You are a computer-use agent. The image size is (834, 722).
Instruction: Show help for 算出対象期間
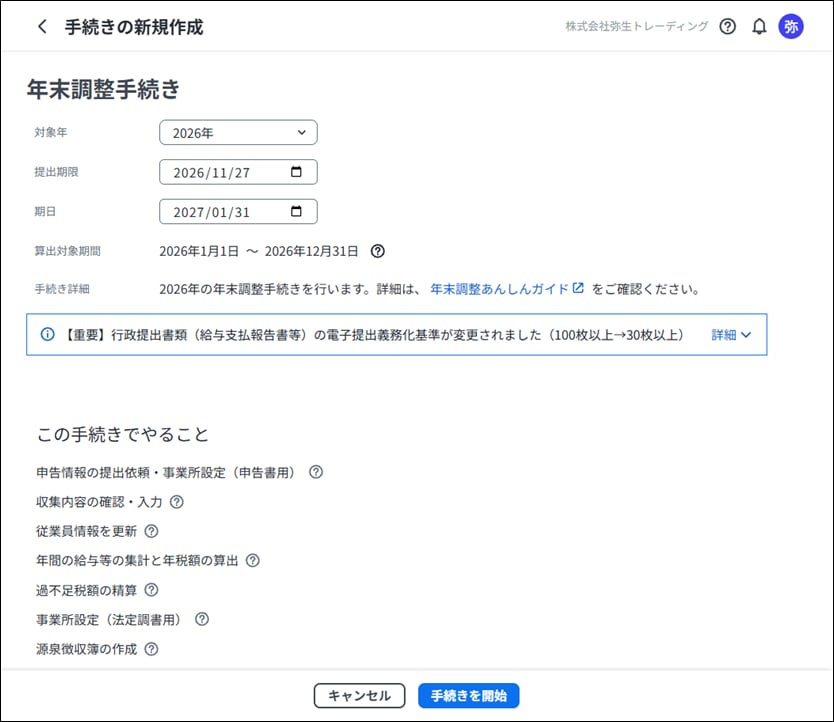(x=378, y=251)
